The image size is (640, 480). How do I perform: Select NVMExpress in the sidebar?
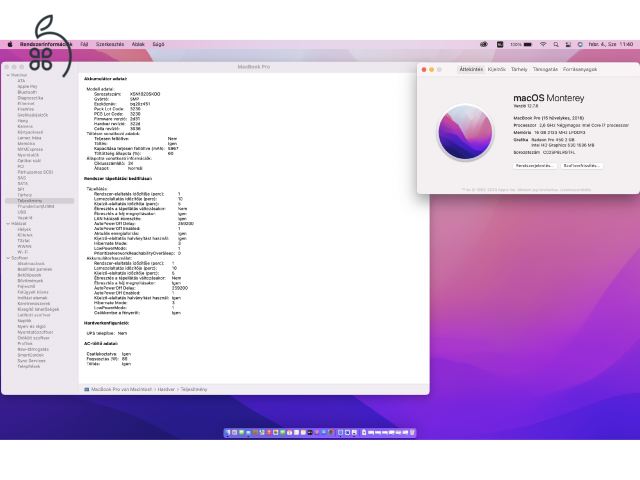[x=30, y=149]
